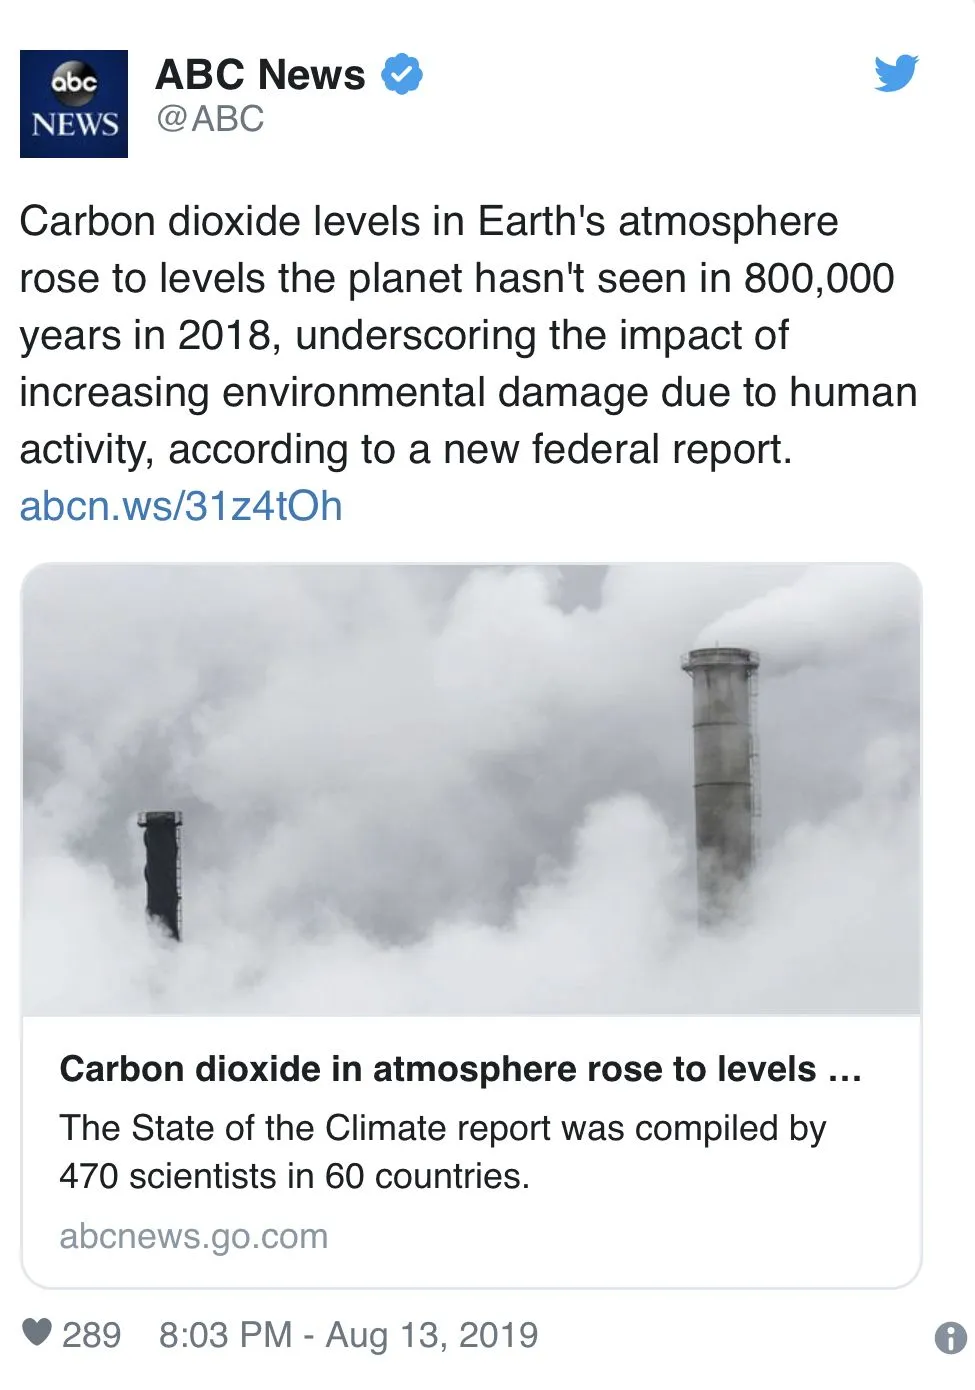Click the State of the Climate card description
The image size is (975, 1390).
click(x=442, y=1151)
